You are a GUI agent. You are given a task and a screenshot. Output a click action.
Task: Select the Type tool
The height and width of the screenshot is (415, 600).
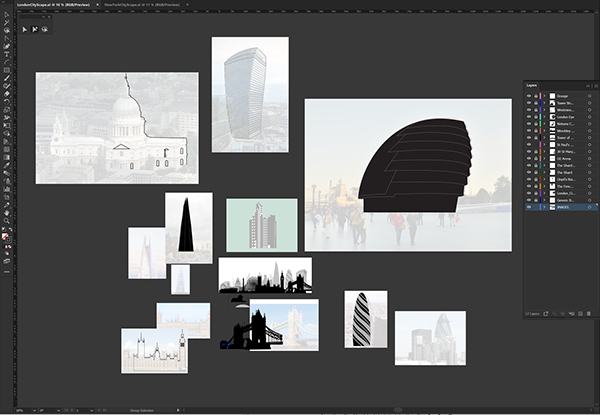coord(7,54)
